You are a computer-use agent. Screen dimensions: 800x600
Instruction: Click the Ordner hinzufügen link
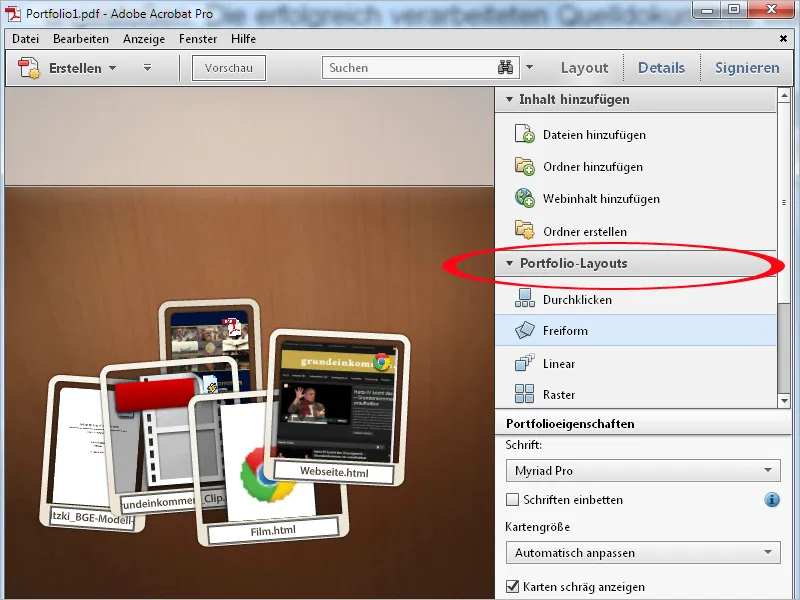[593, 167]
